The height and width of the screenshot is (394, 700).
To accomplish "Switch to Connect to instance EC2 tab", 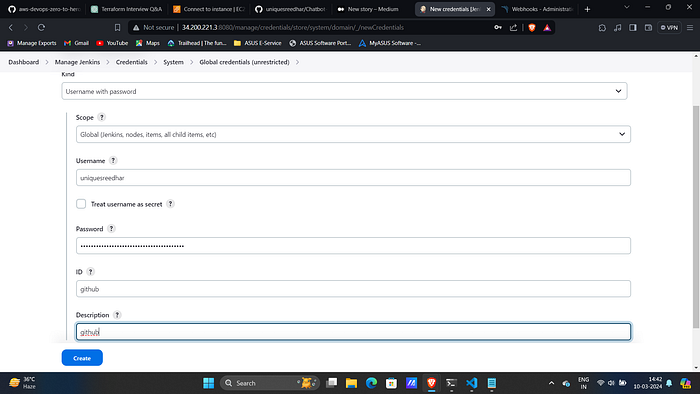I will pyautogui.click(x=209, y=9).
